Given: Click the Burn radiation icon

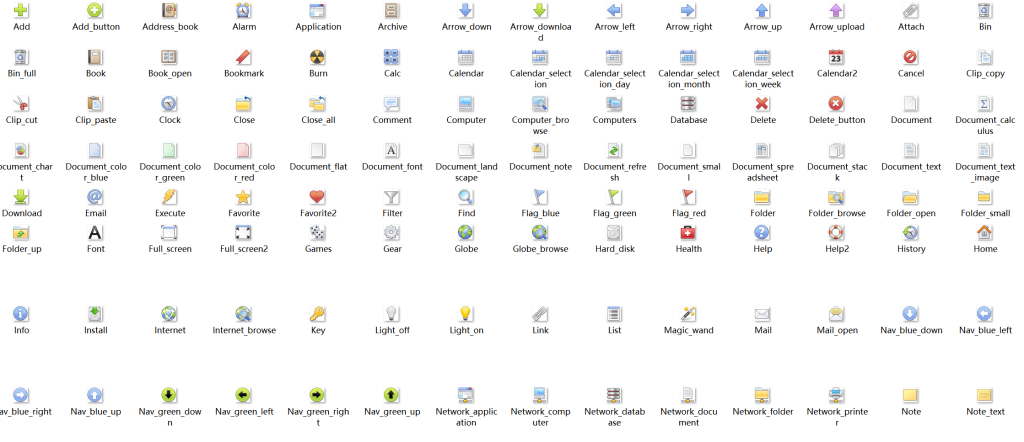Looking at the screenshot, I should 318,57.
